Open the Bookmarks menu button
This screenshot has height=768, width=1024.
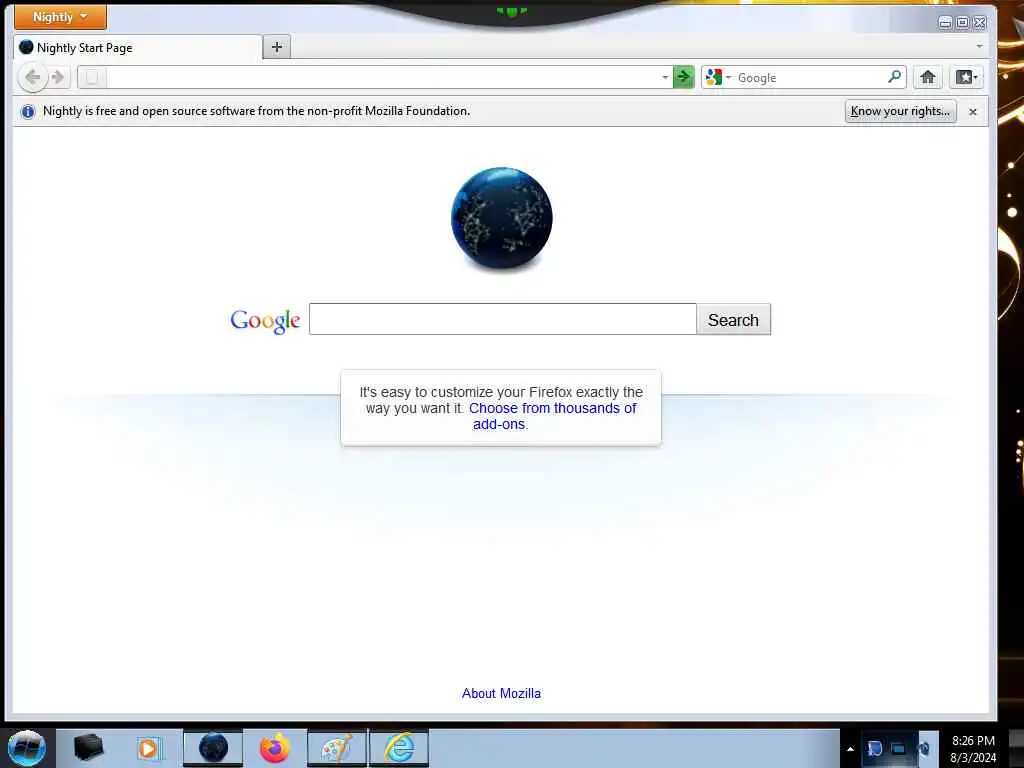[966, 77]
